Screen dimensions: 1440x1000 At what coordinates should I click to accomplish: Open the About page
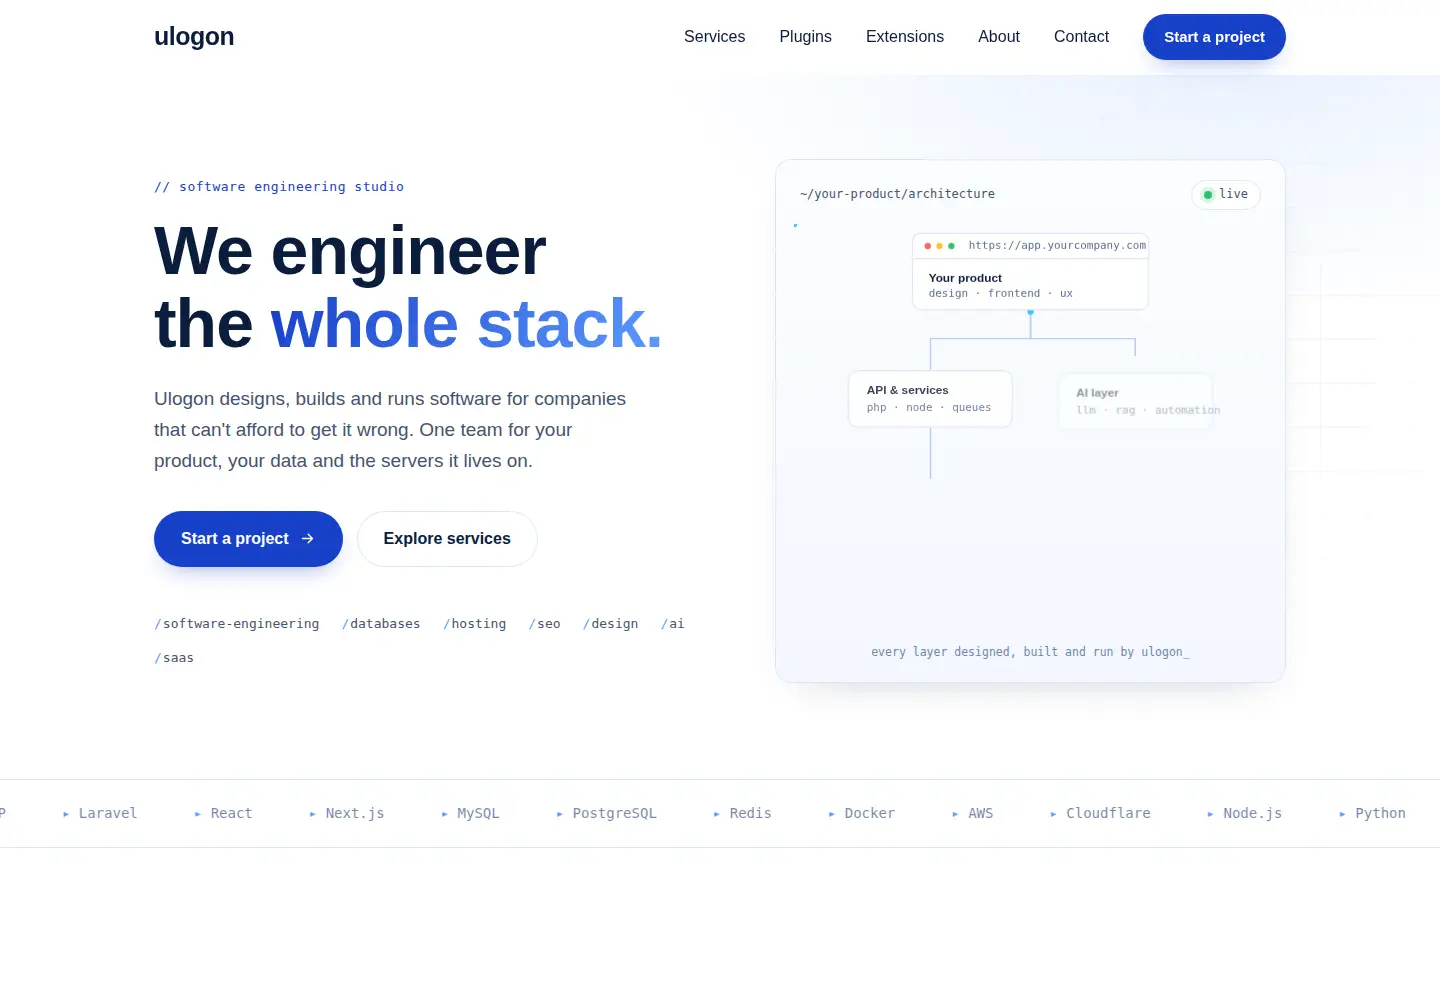coord(998,37)
